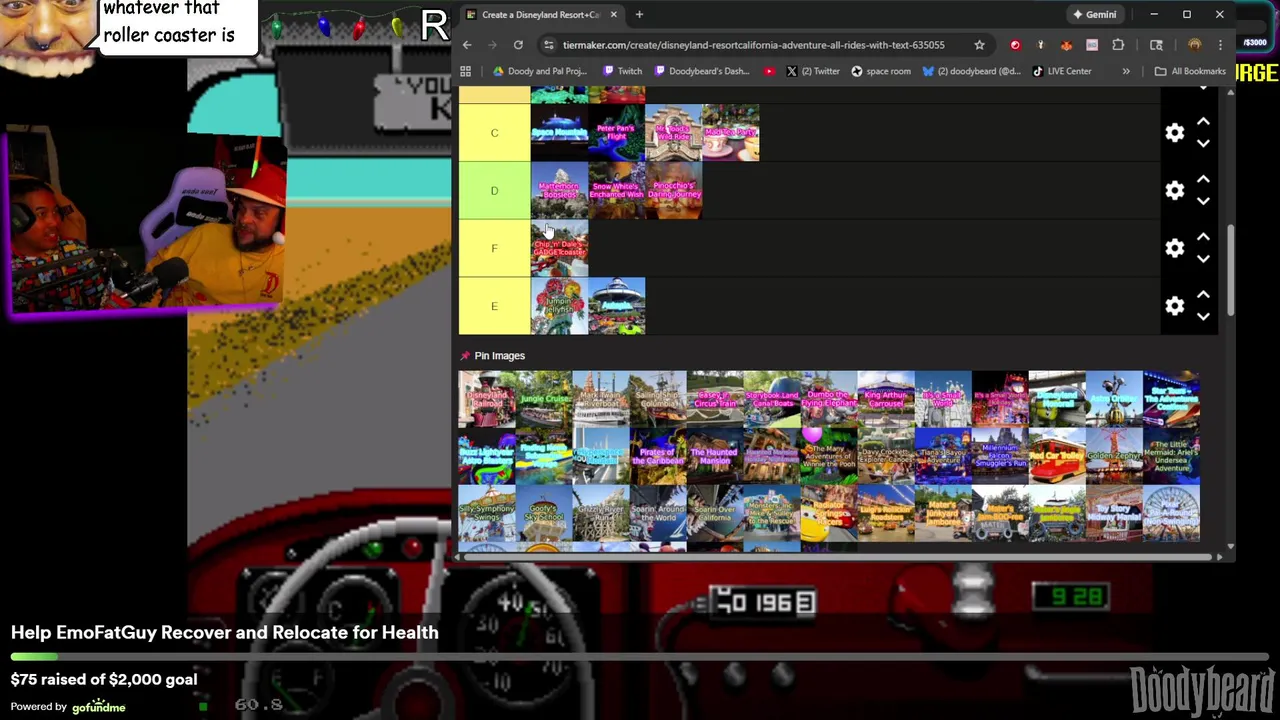Open Chrome extensions puzzle icon
The image size is (1280, 720).
1118,45
